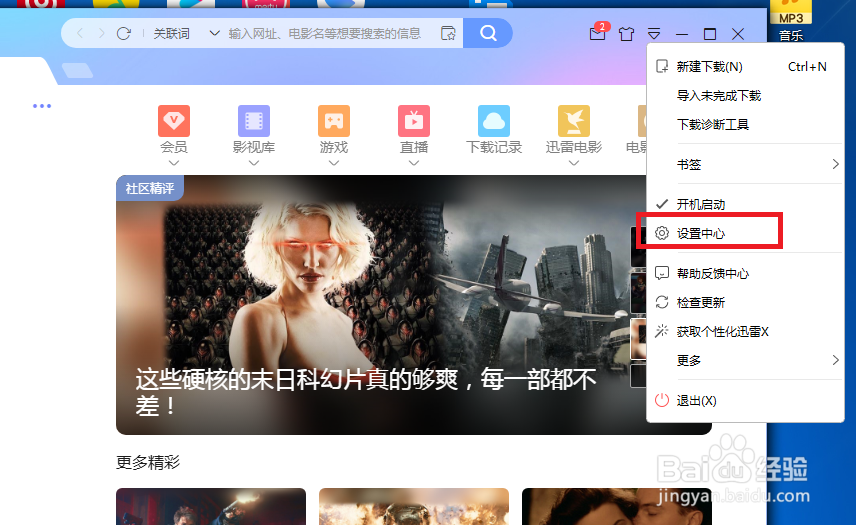The image size is (856, 525).
Task: Expand the 书签 submenu
Action: tap(745, 164)
